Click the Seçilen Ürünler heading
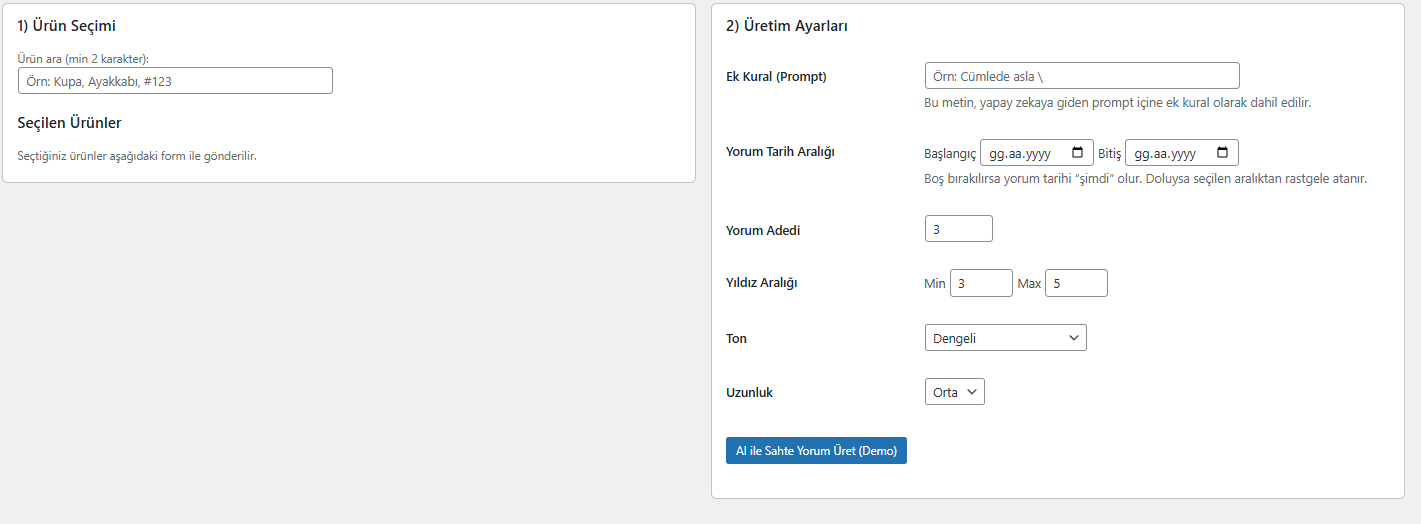This screenshot has width=1421, height=524. (x=70, y=123)
